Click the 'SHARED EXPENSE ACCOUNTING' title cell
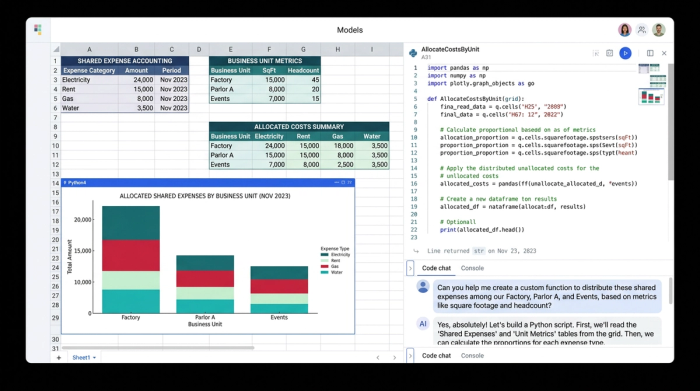 coord(125,61)
